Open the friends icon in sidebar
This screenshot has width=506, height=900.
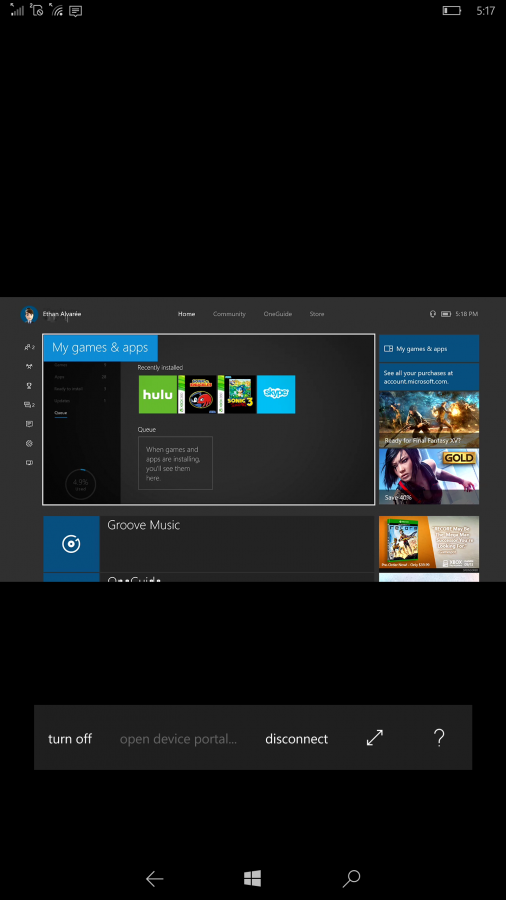click(x=29, y=347)
